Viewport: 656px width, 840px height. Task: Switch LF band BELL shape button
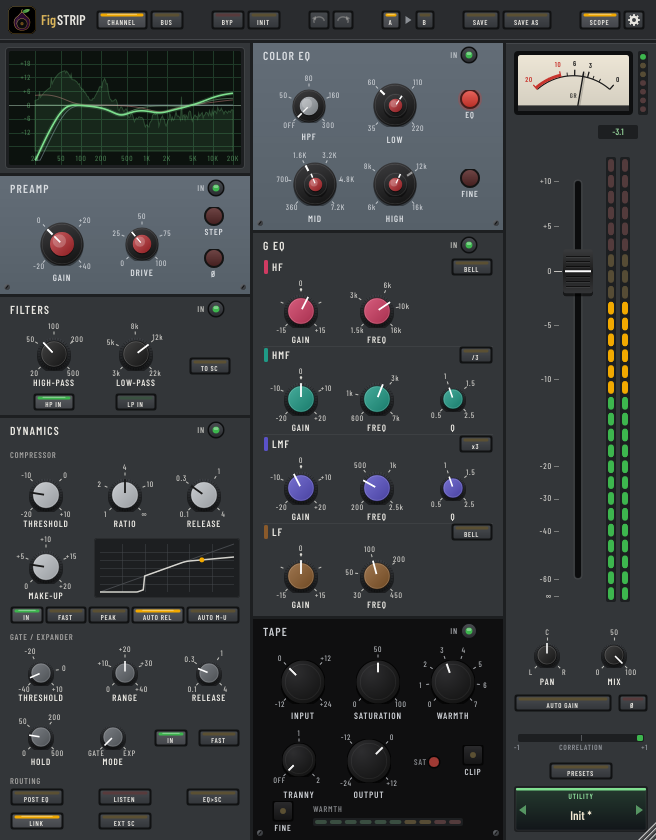[471, 532]
